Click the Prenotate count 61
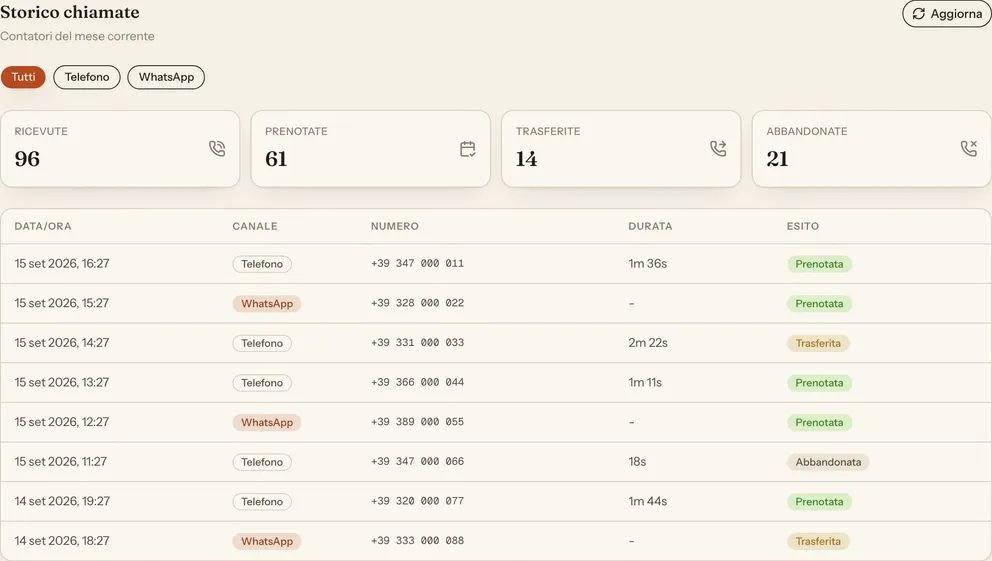 pyautogui.click(x=276, y=159)
